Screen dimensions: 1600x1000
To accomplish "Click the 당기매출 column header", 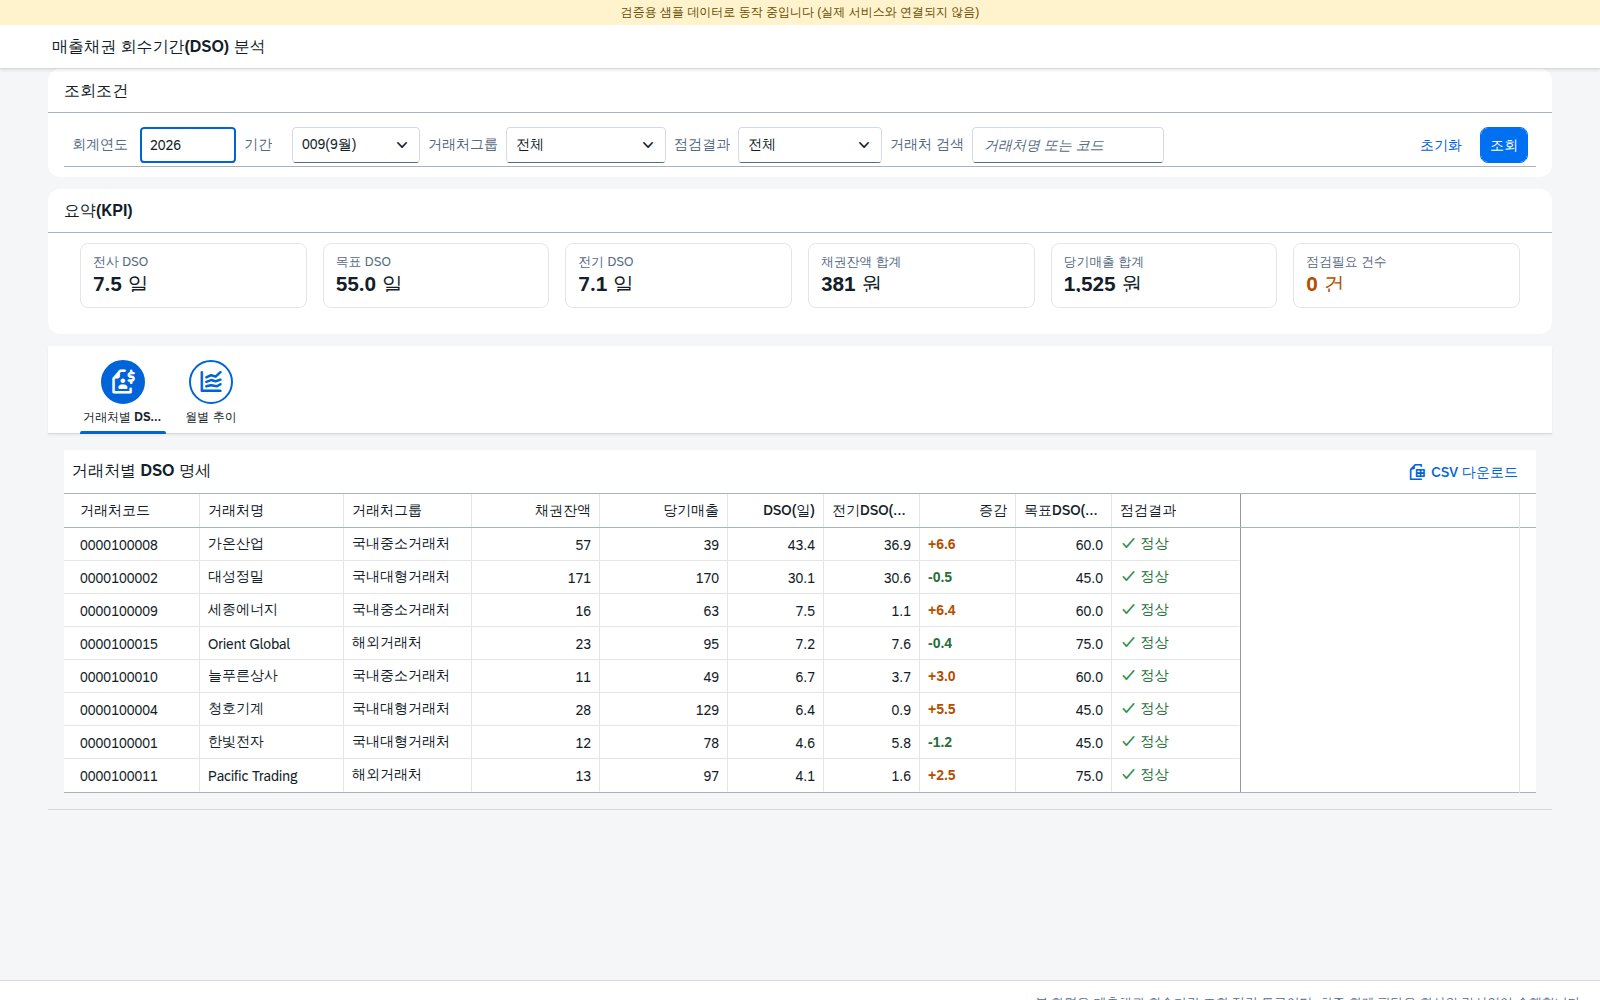I will click(x=664, y=511).
